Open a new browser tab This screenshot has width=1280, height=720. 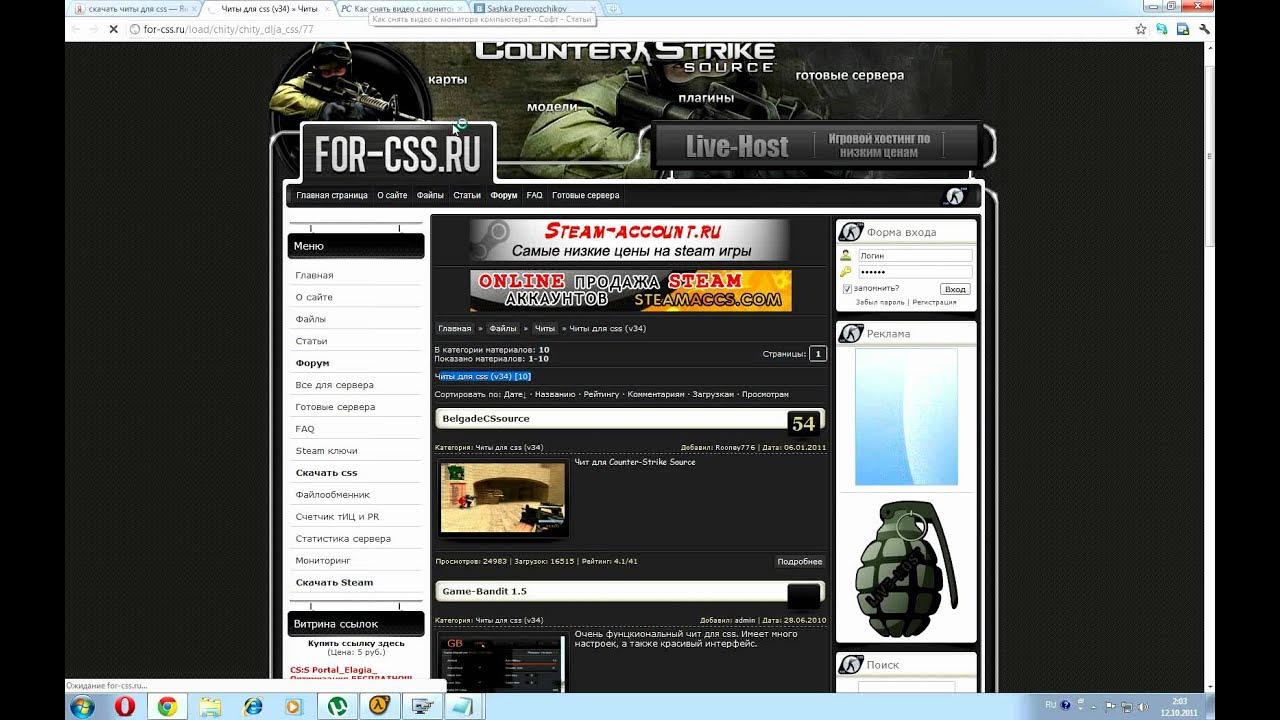[x=612, y=8]
